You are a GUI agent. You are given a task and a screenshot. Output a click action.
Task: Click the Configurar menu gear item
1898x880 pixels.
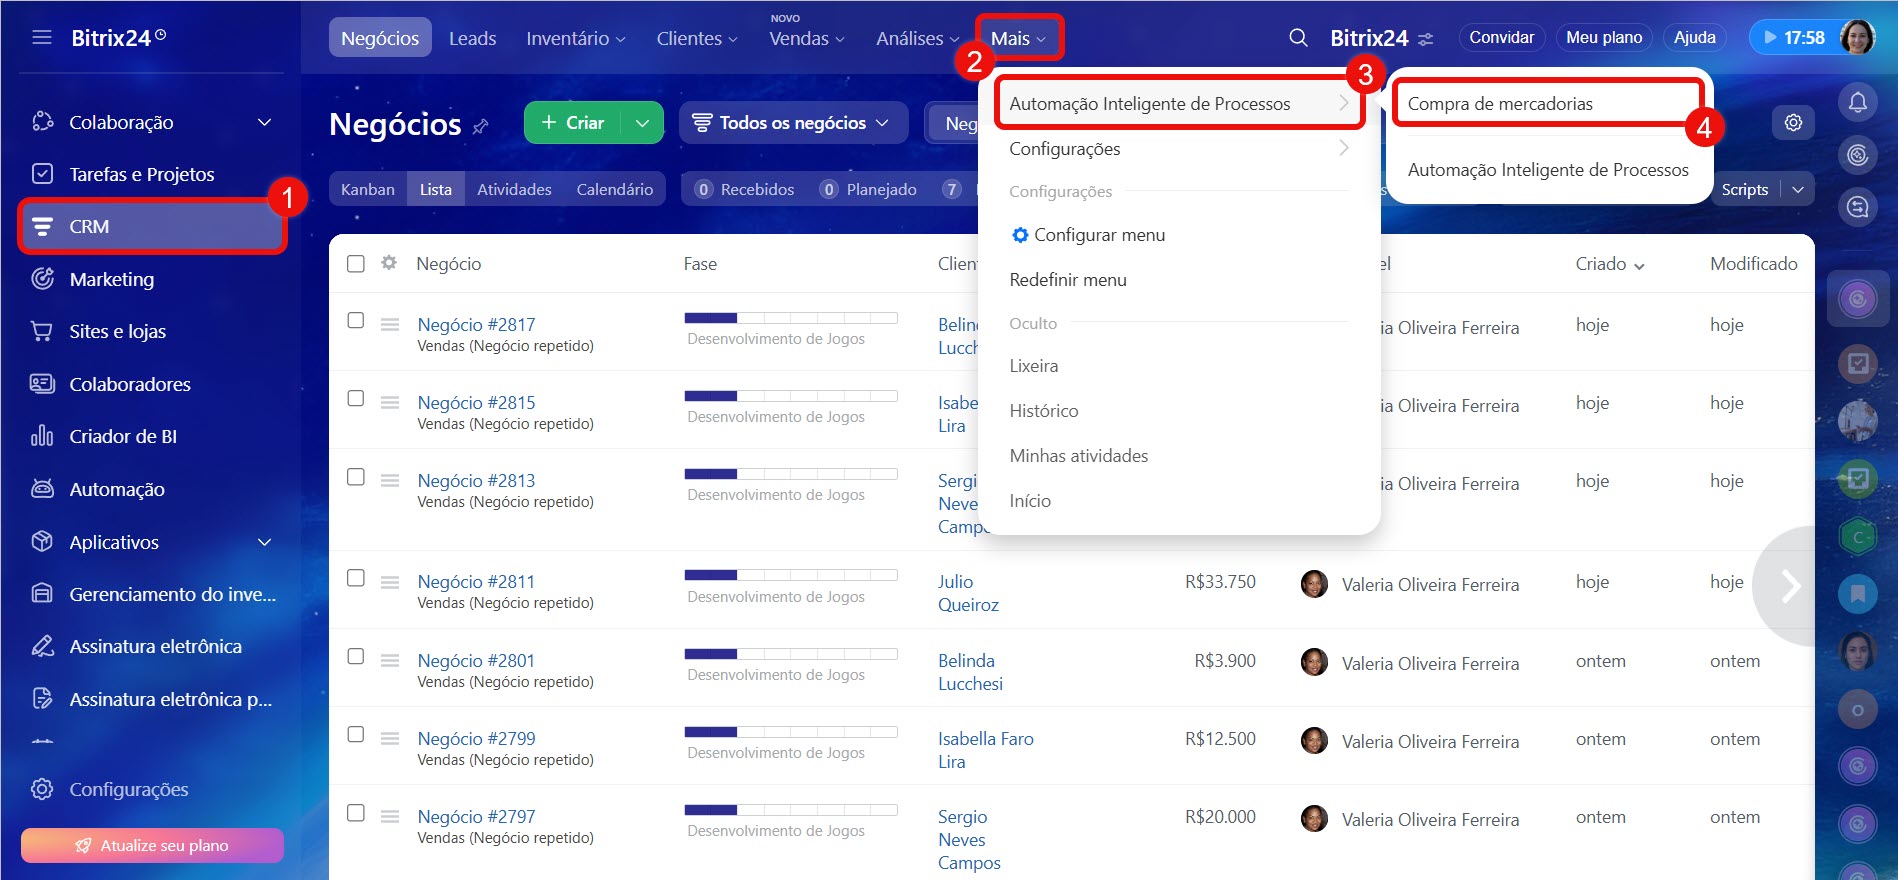[1087, 235]
